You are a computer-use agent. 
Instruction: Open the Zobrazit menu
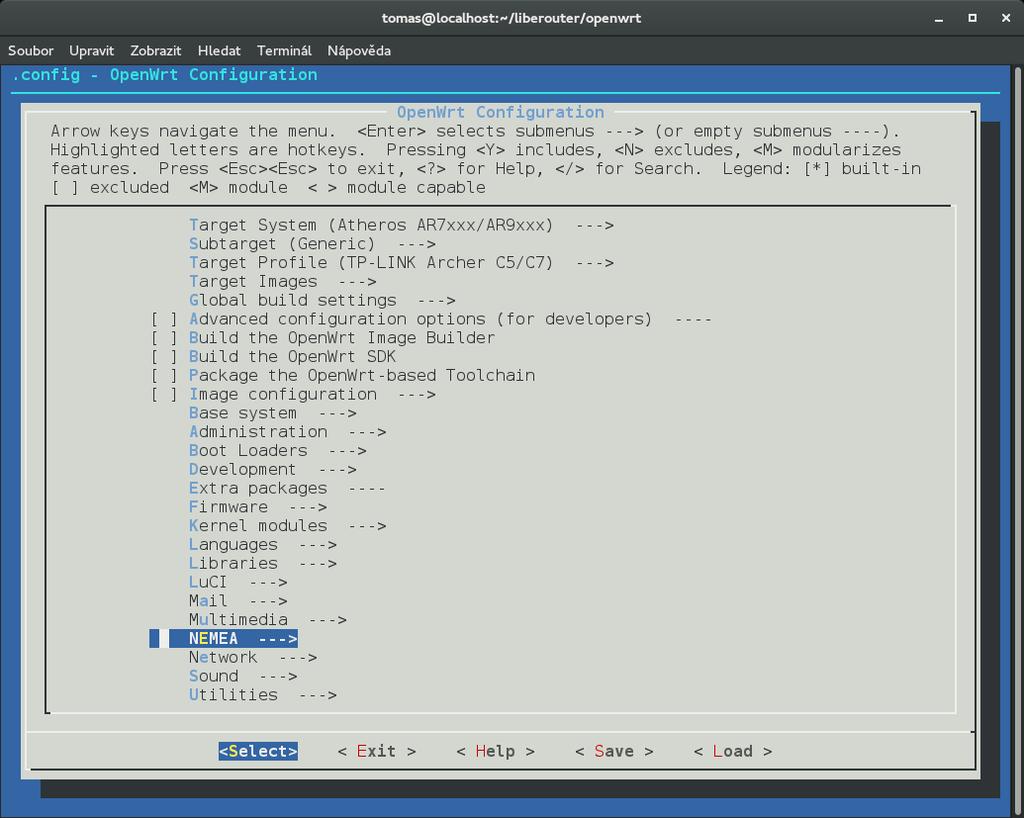[x=155, y=50]
